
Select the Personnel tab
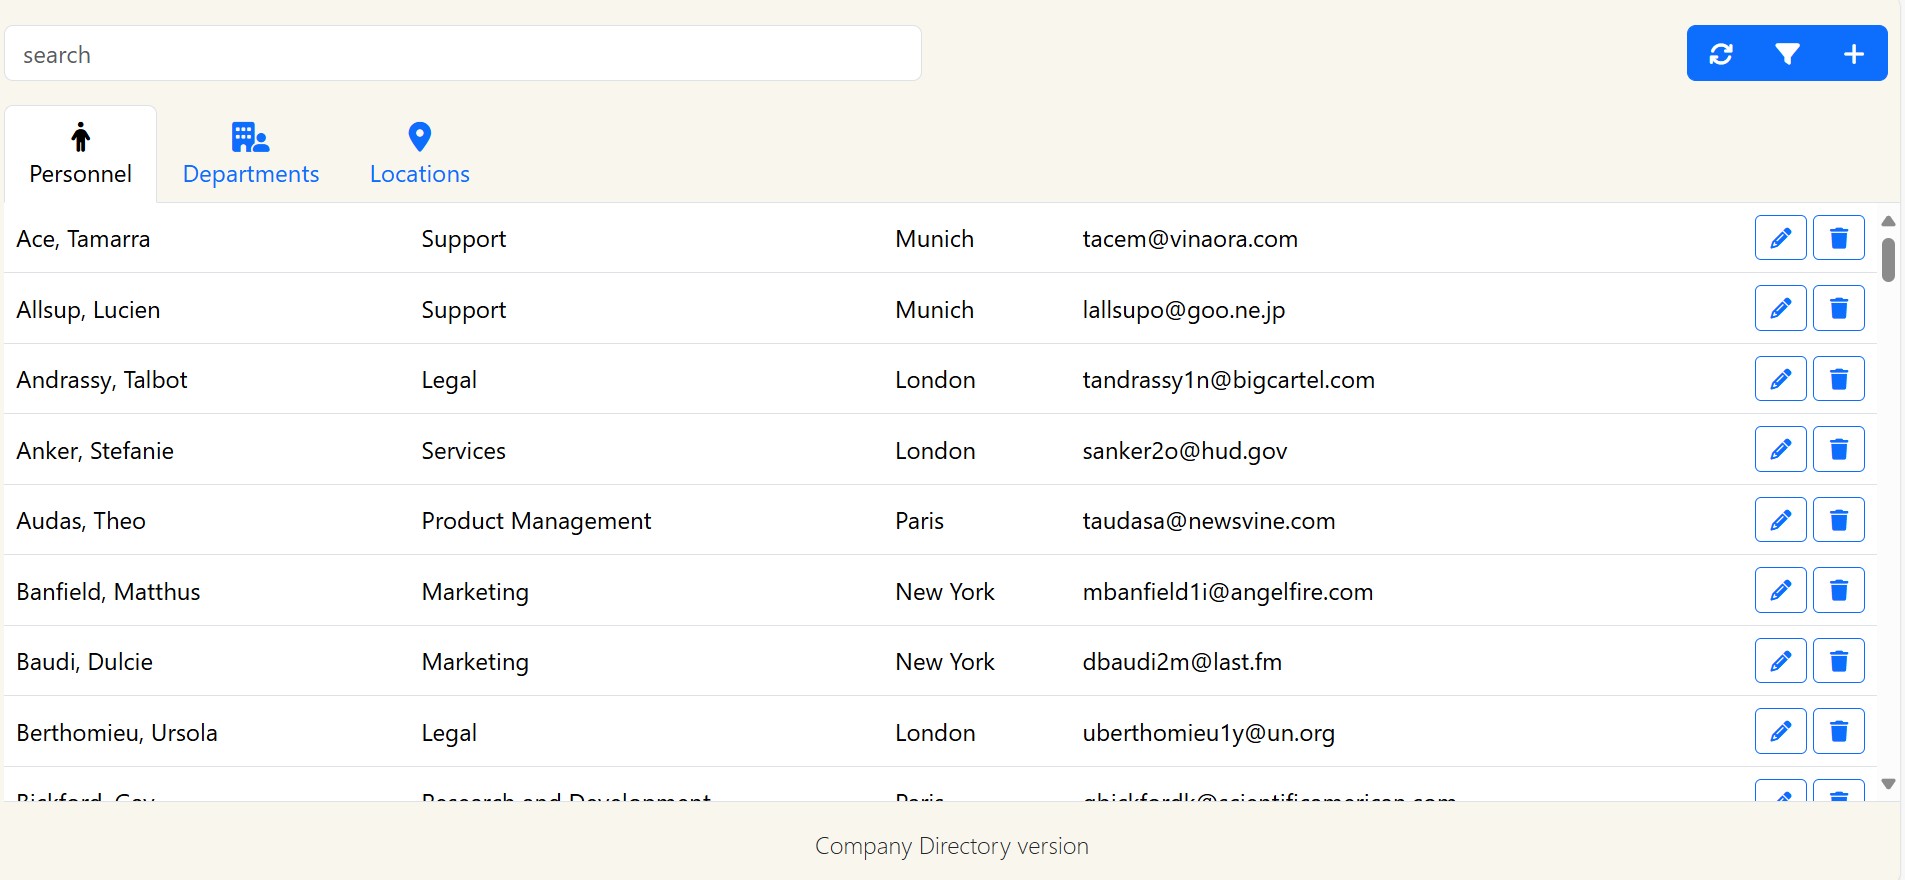point(80,155)
